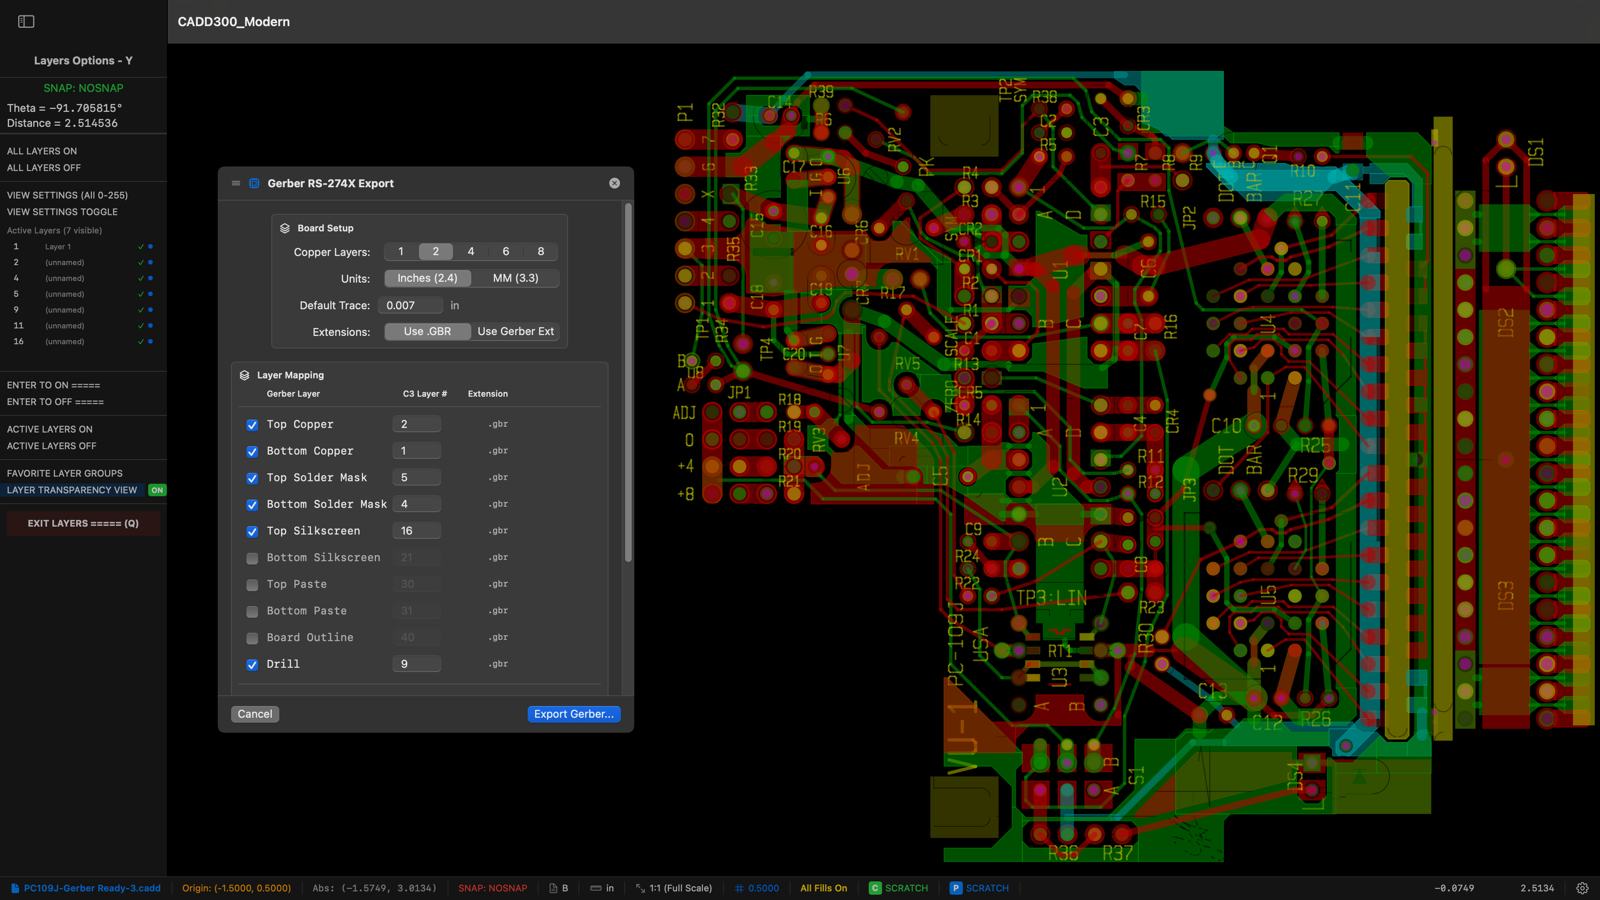The height and width of the screenshot is (900, 1600).
Task: Select Inches (2.4) units
Action: [428, 278]
